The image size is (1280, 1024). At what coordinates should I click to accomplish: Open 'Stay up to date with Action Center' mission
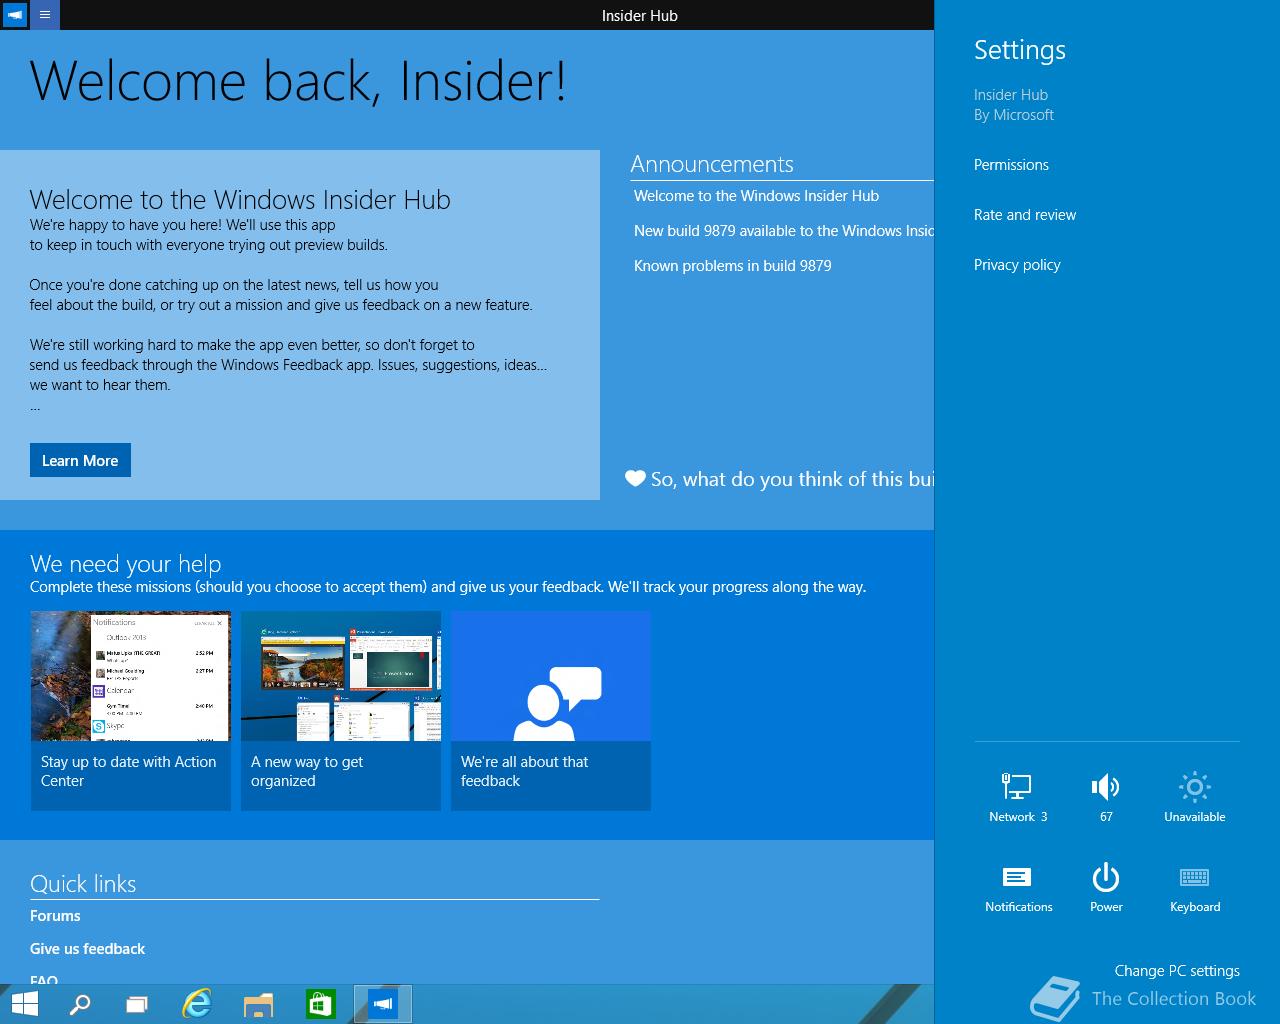click(x=131, y=711)
